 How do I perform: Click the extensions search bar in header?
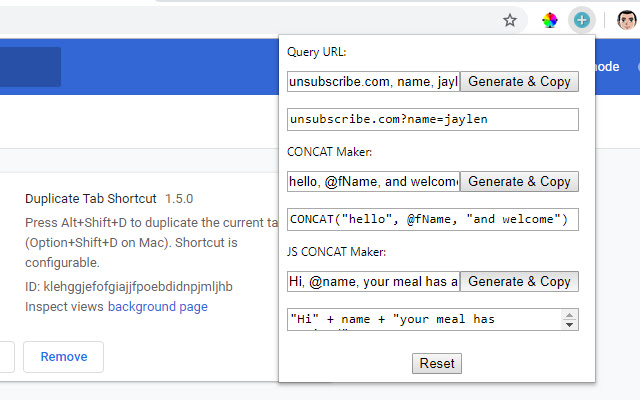[x=30, y=67]
